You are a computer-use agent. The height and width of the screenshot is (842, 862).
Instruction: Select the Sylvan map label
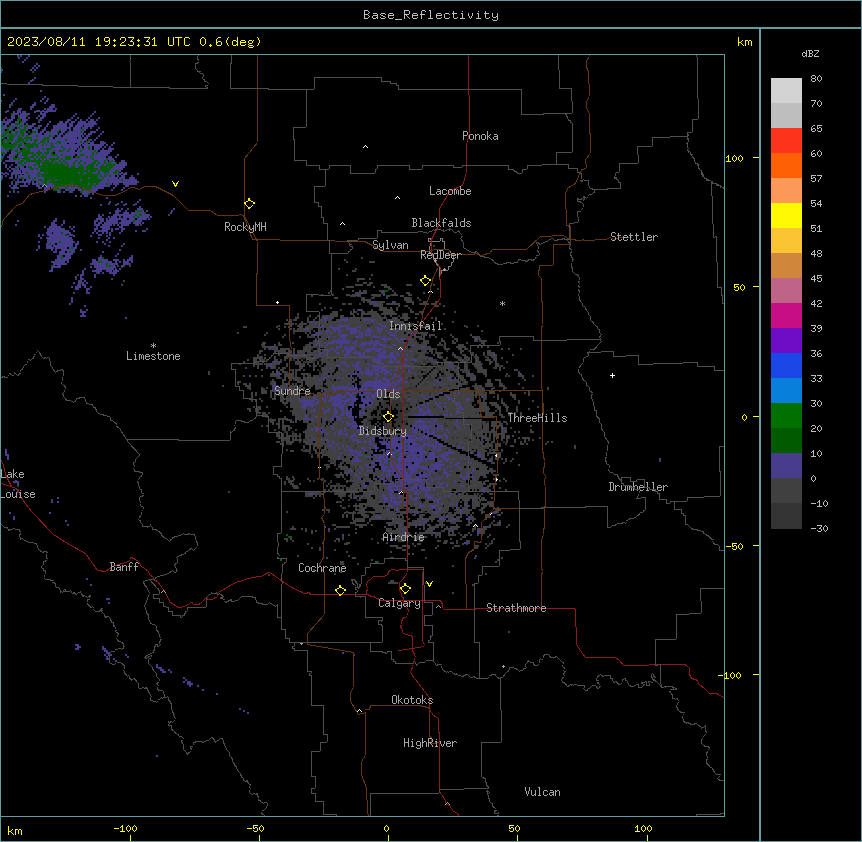390,245
